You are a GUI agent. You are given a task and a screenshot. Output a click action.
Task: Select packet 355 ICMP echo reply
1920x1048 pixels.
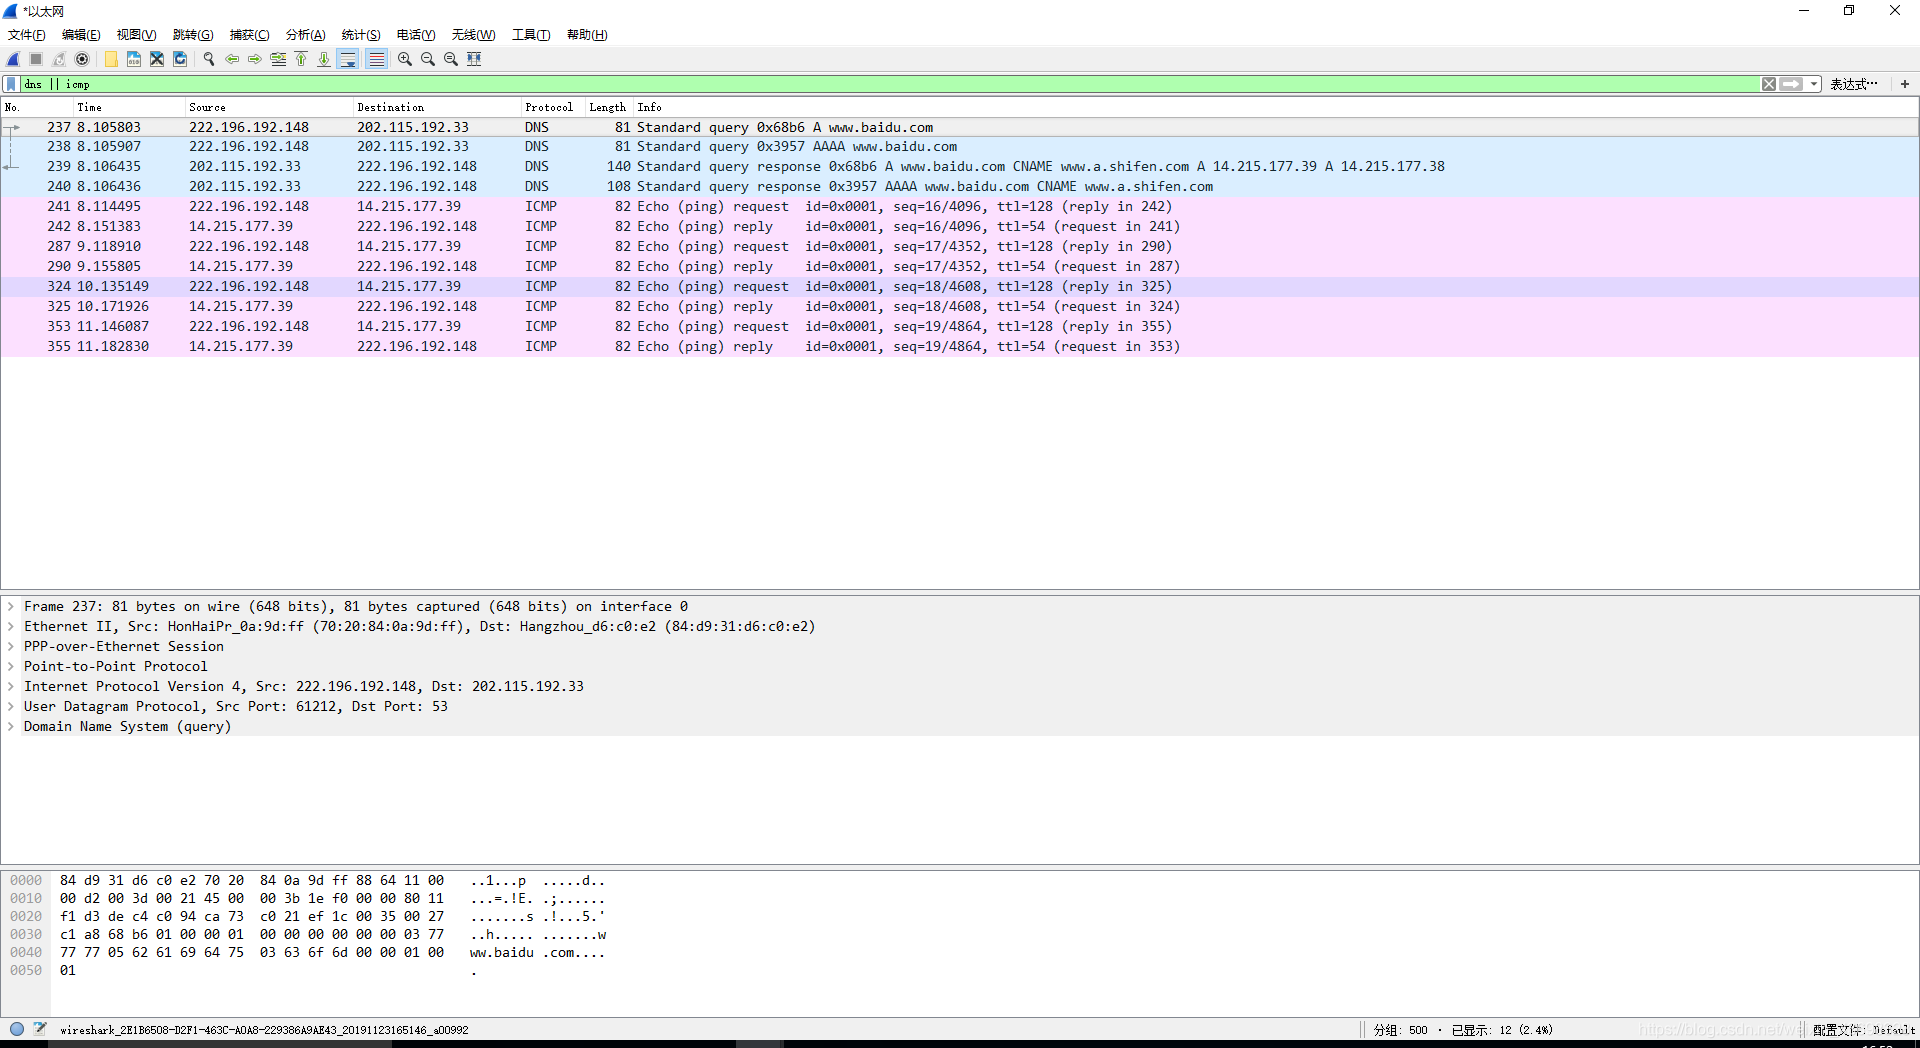click(960, 347)
